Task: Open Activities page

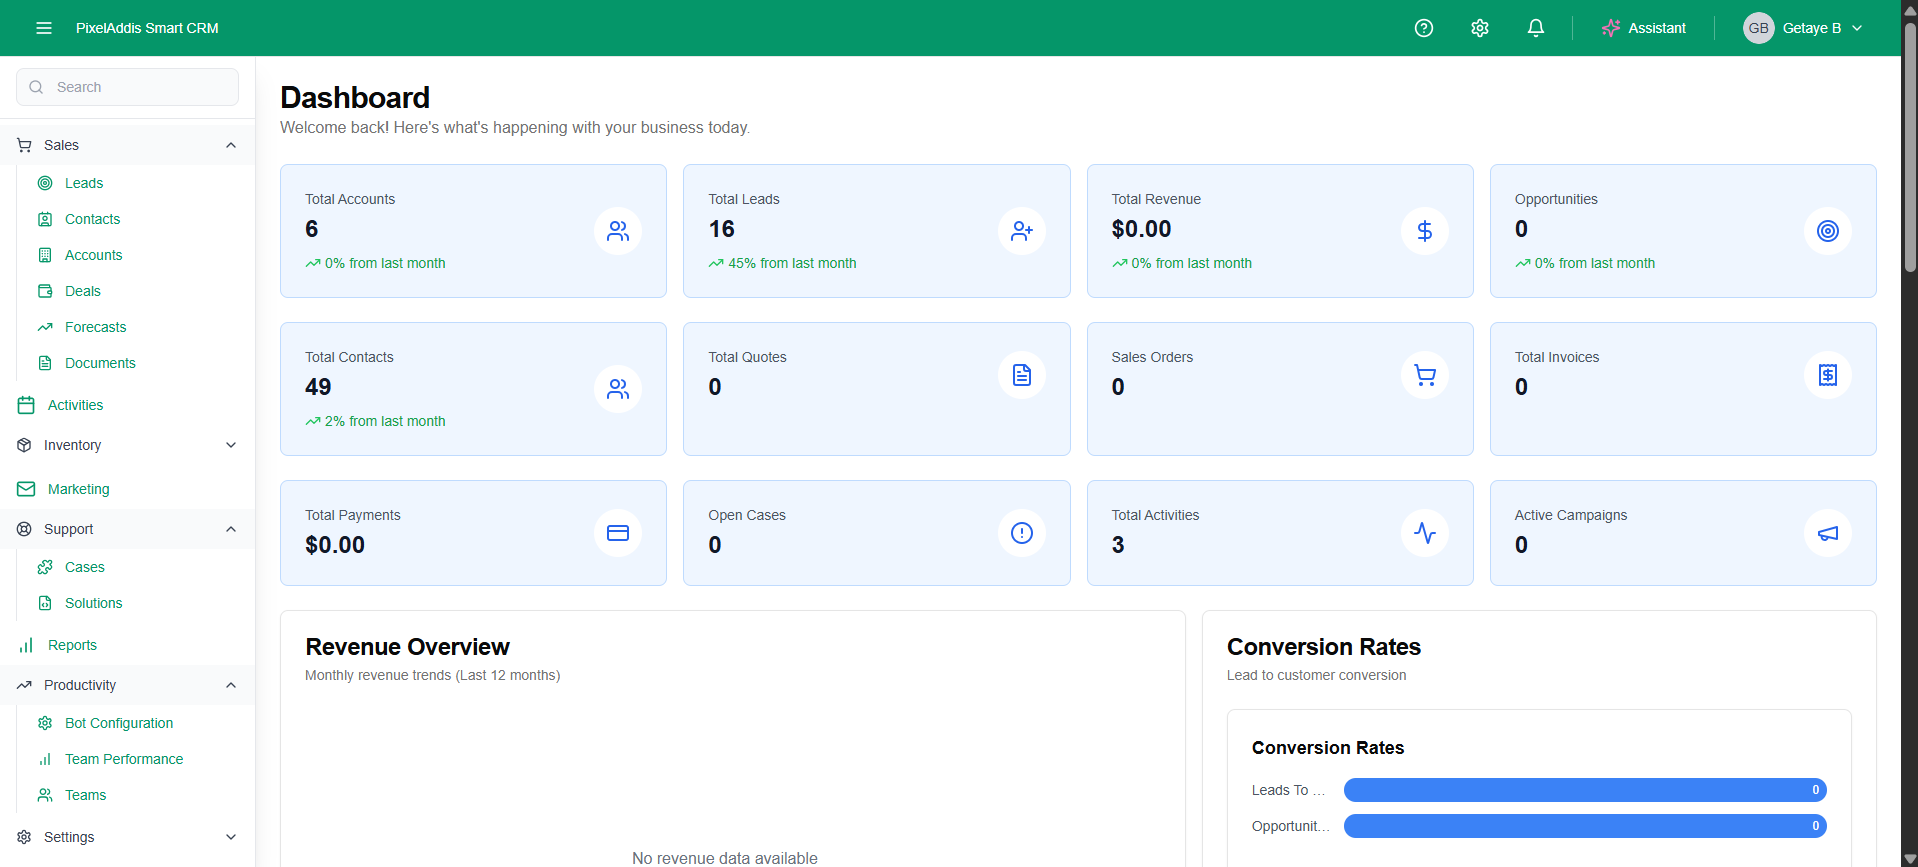Action: 75,405
